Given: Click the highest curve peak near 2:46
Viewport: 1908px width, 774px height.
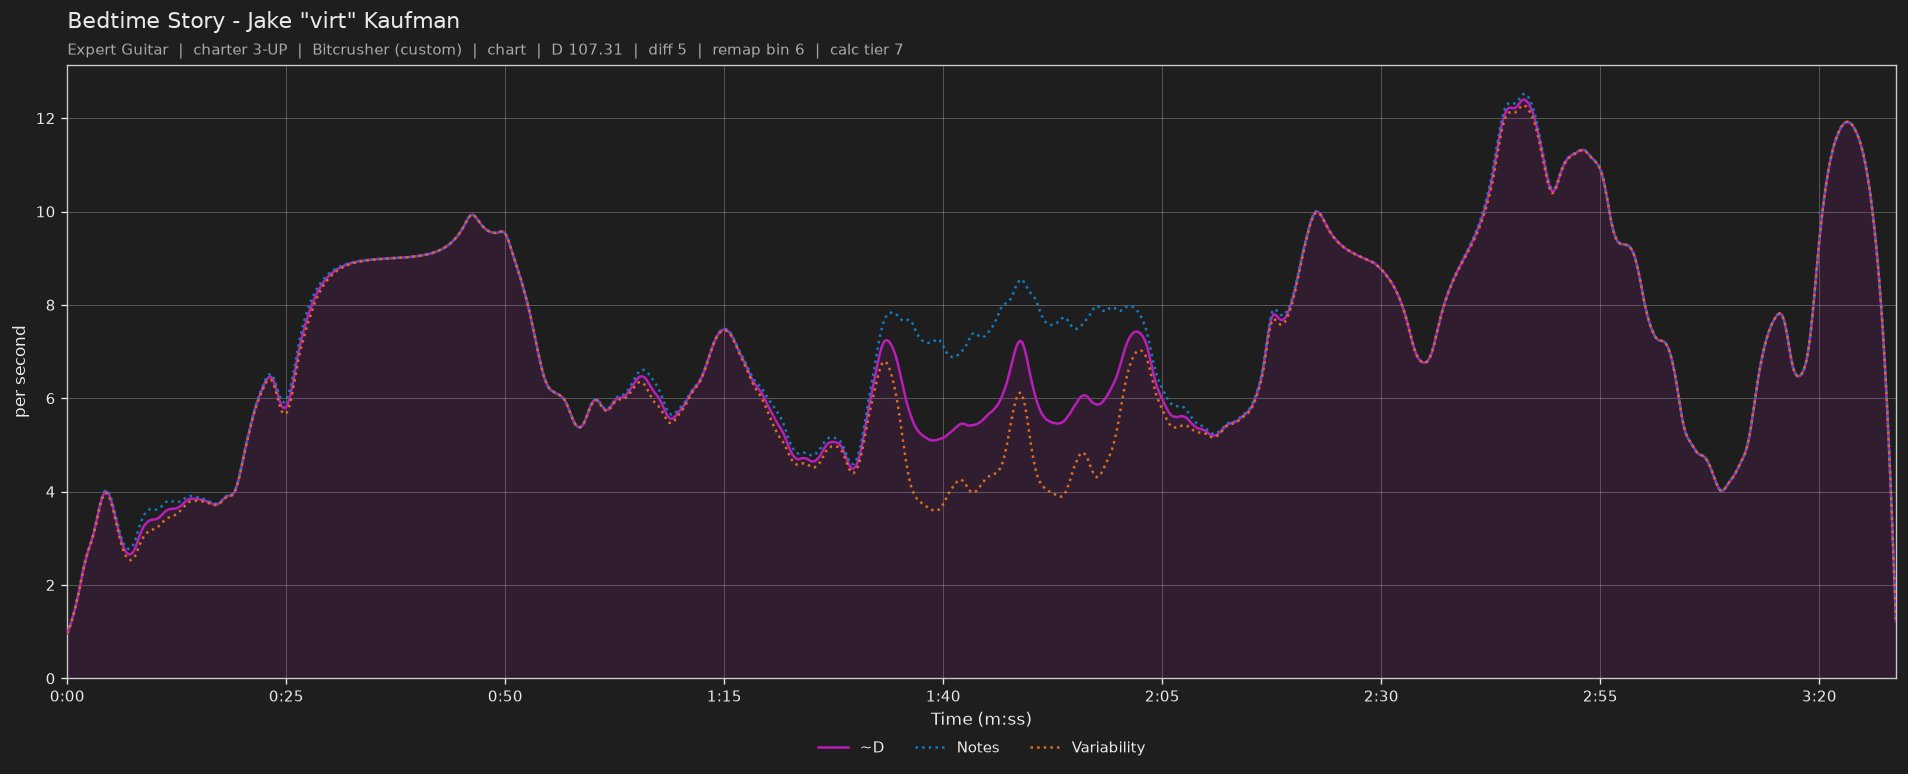Looking at the screenshot, I should [x=1523, y=99].
